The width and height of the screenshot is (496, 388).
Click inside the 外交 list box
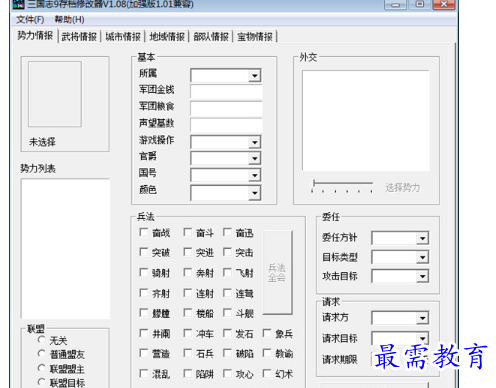point(366,121)
